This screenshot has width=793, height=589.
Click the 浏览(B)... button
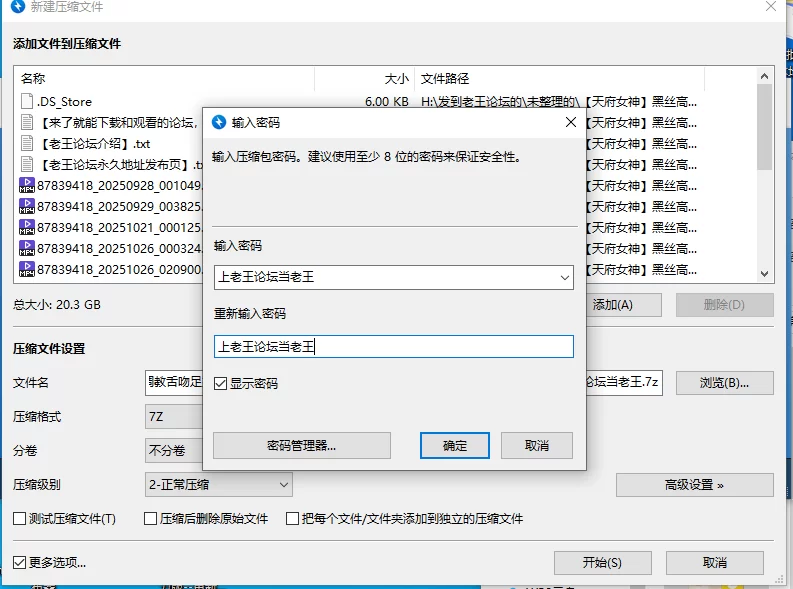[x=724, y=383]
